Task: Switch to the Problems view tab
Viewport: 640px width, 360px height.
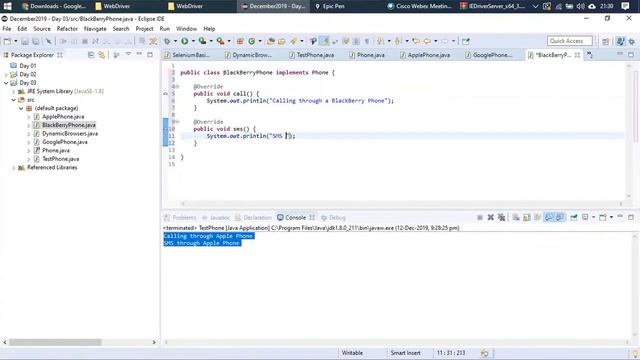Action: tap(180, 218)
